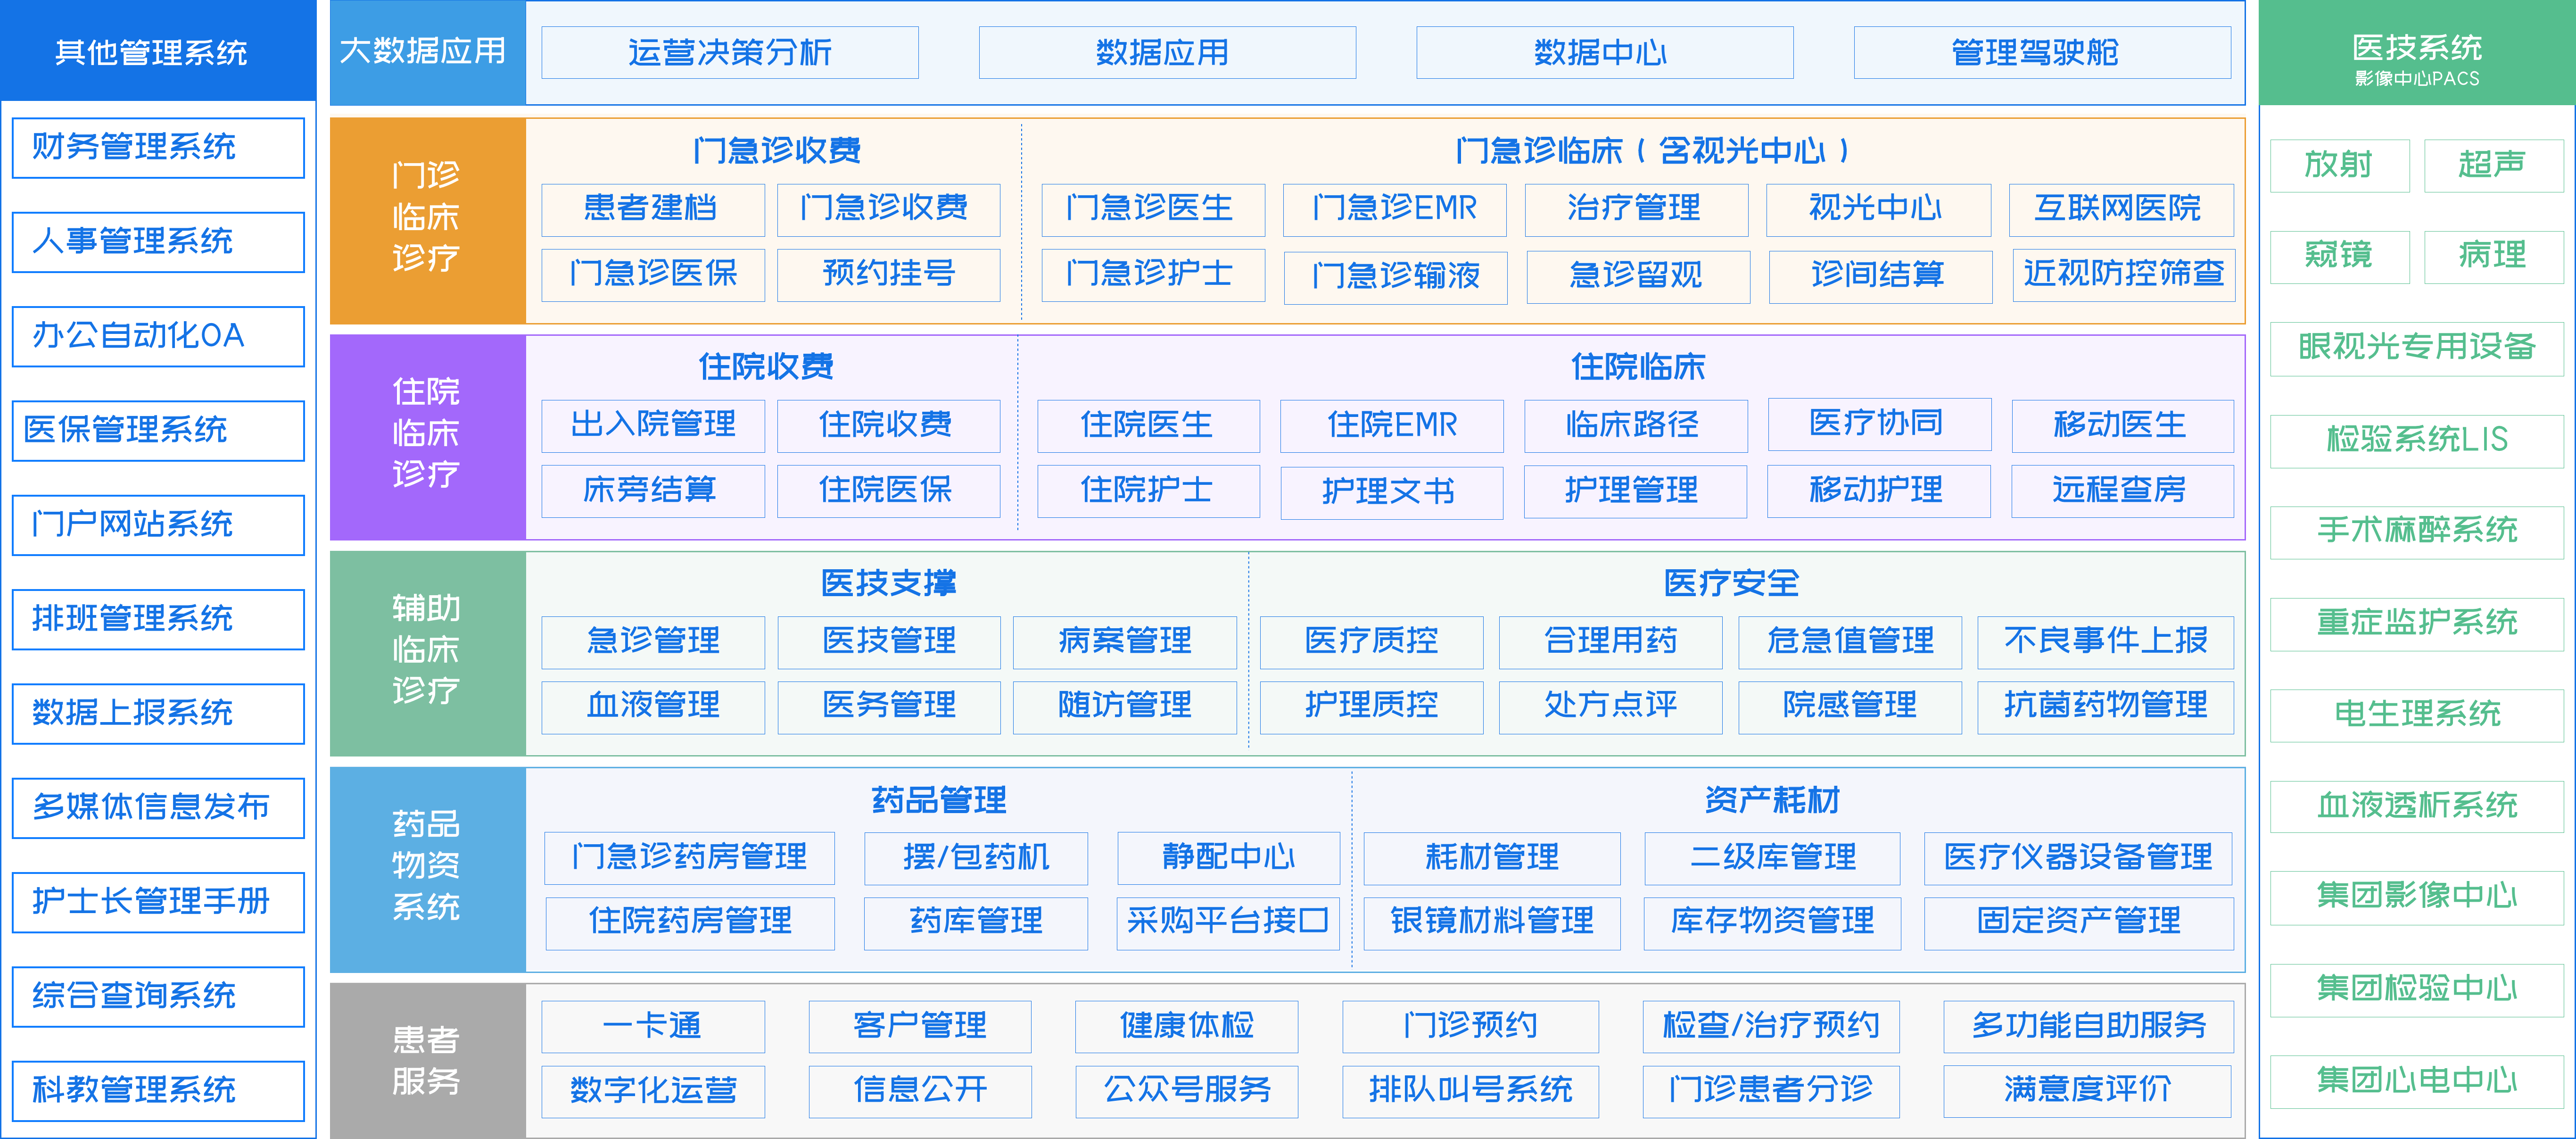The image size is (2576, 1139).
Task: Open 门急诊医生 module
Action: pyautogui.click(x=1152, y=209)
